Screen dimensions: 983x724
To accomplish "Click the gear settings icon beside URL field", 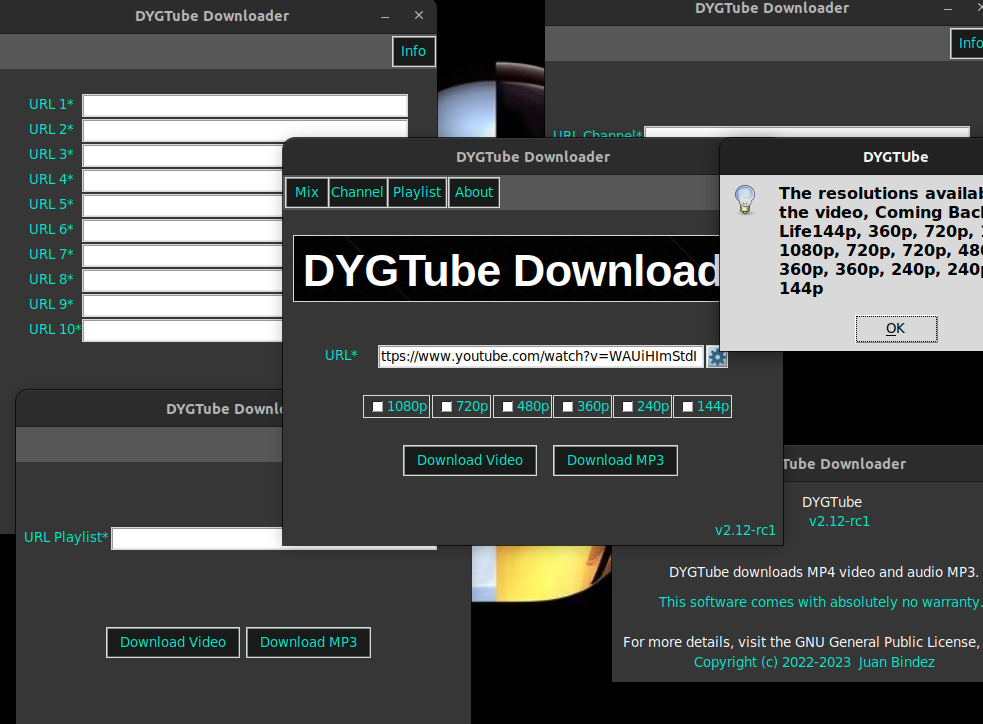I will point(717,357).
